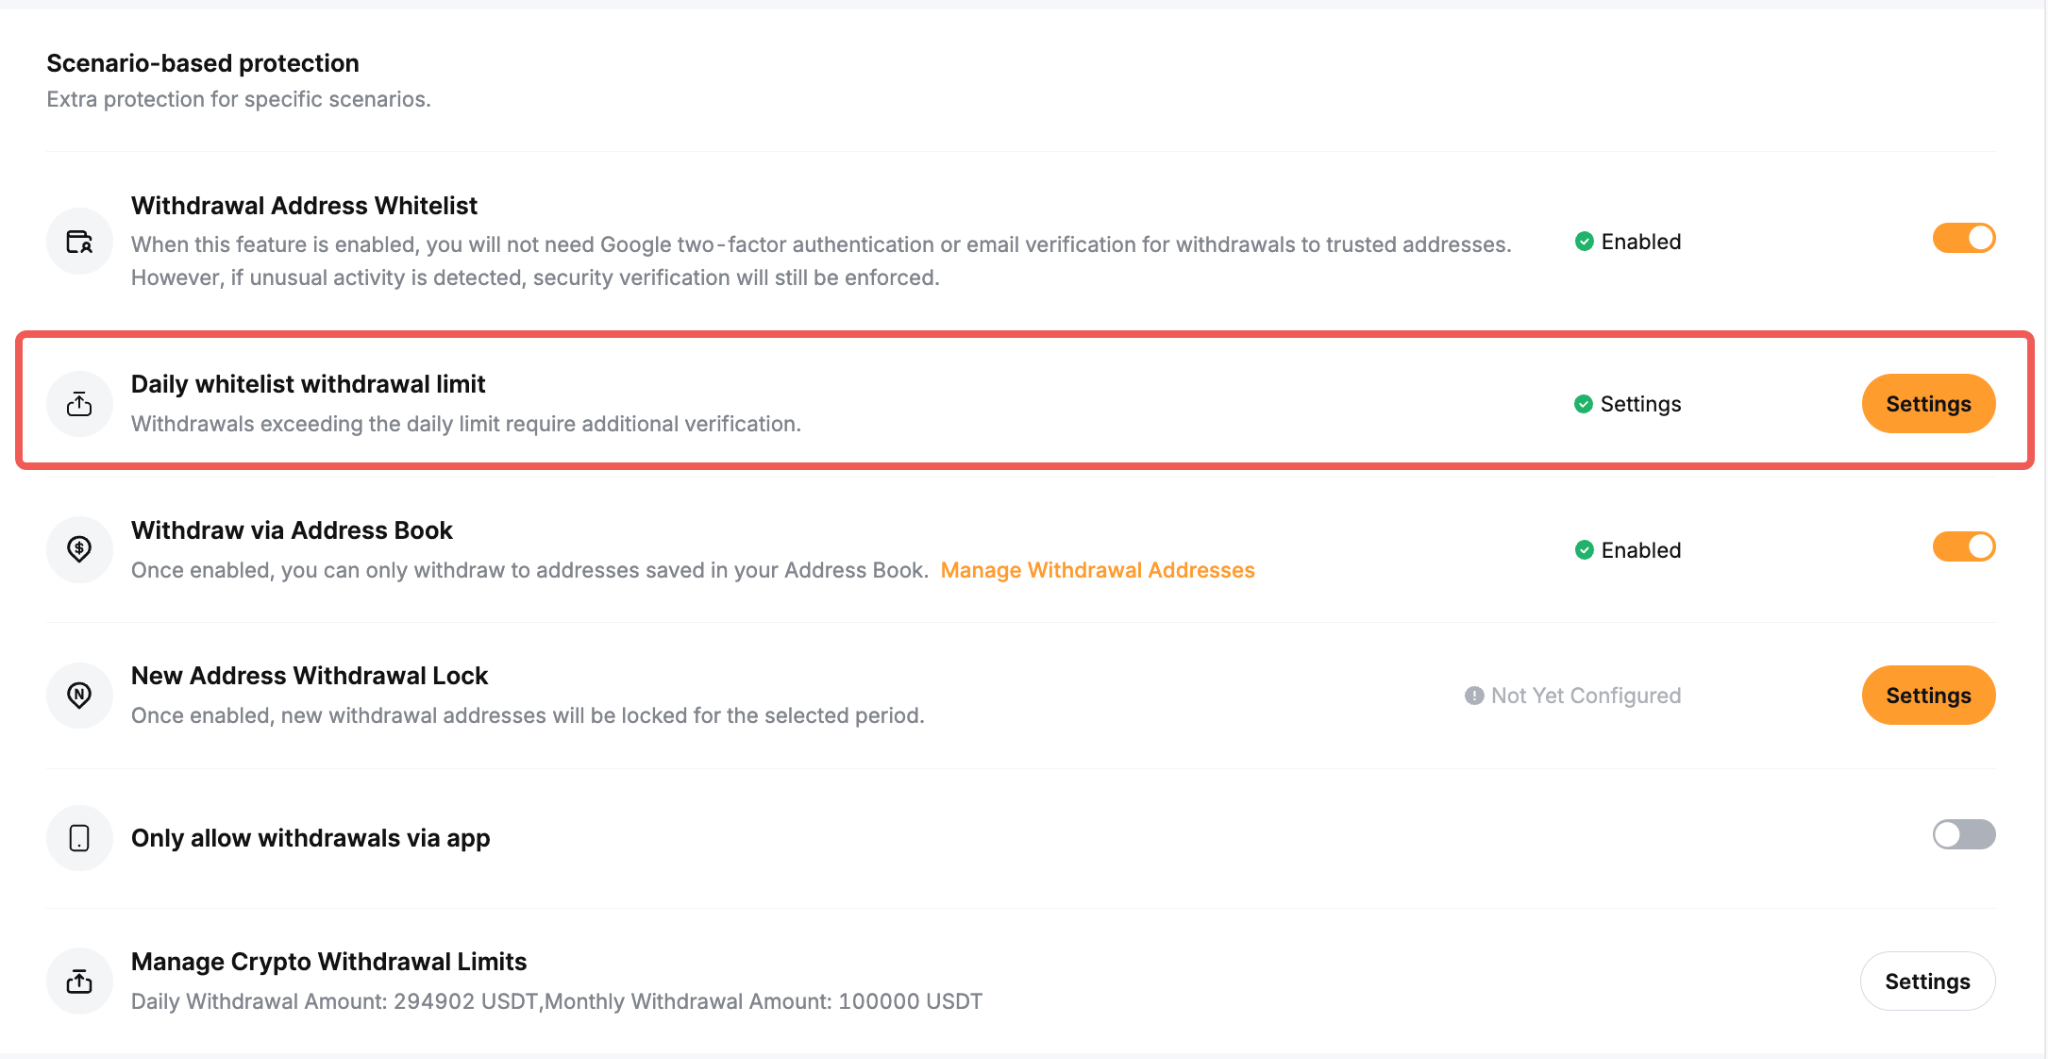Click the Withdrawal Address Whitelist icon

click(x=79, y=241)
